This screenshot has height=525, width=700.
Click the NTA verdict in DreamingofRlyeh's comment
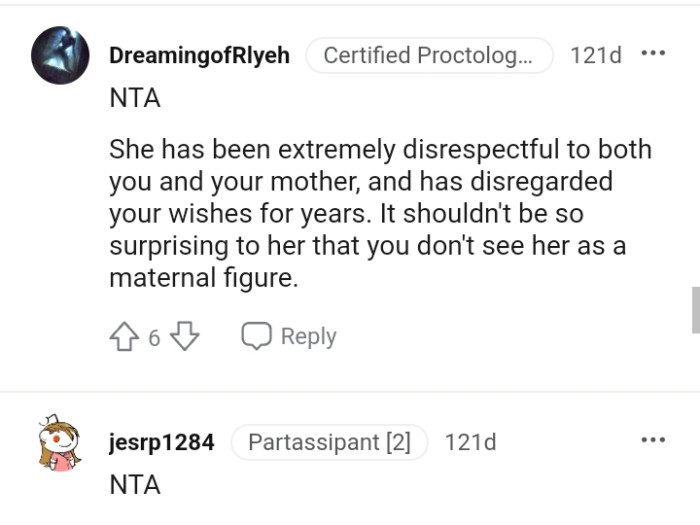tap(135, 100)
